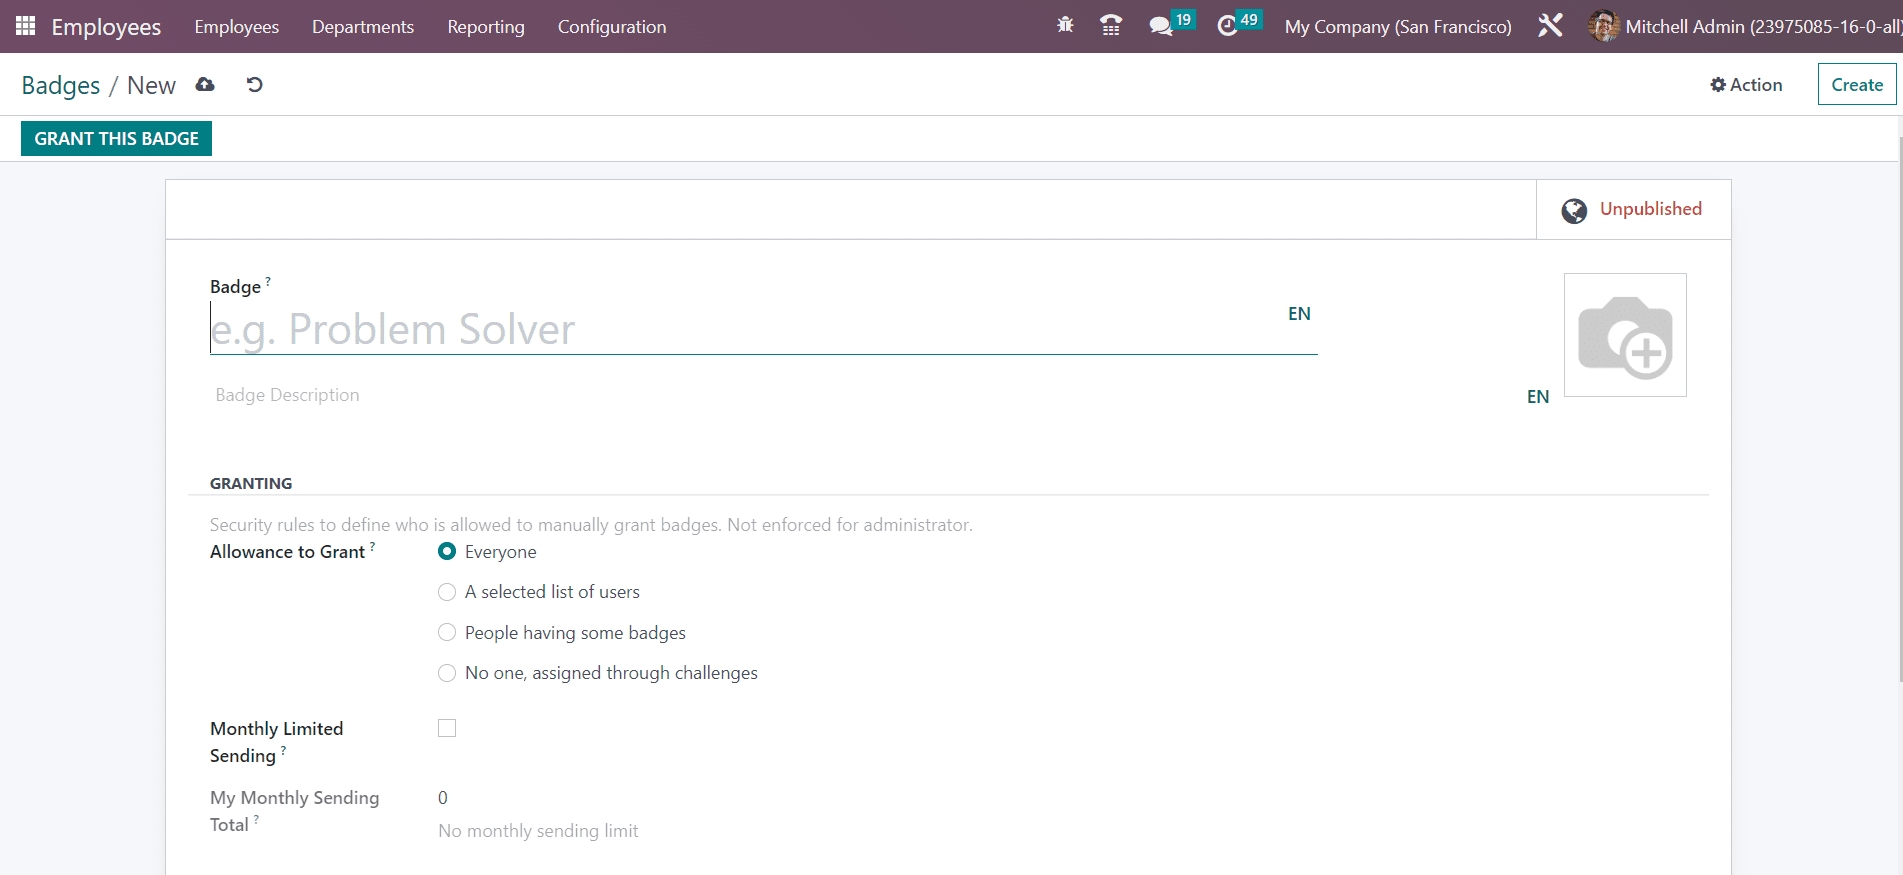Image resolution: width=1903 pixels, height=875 pixels.
Task: Open the activities clock icon
Action: [1228, 26]
